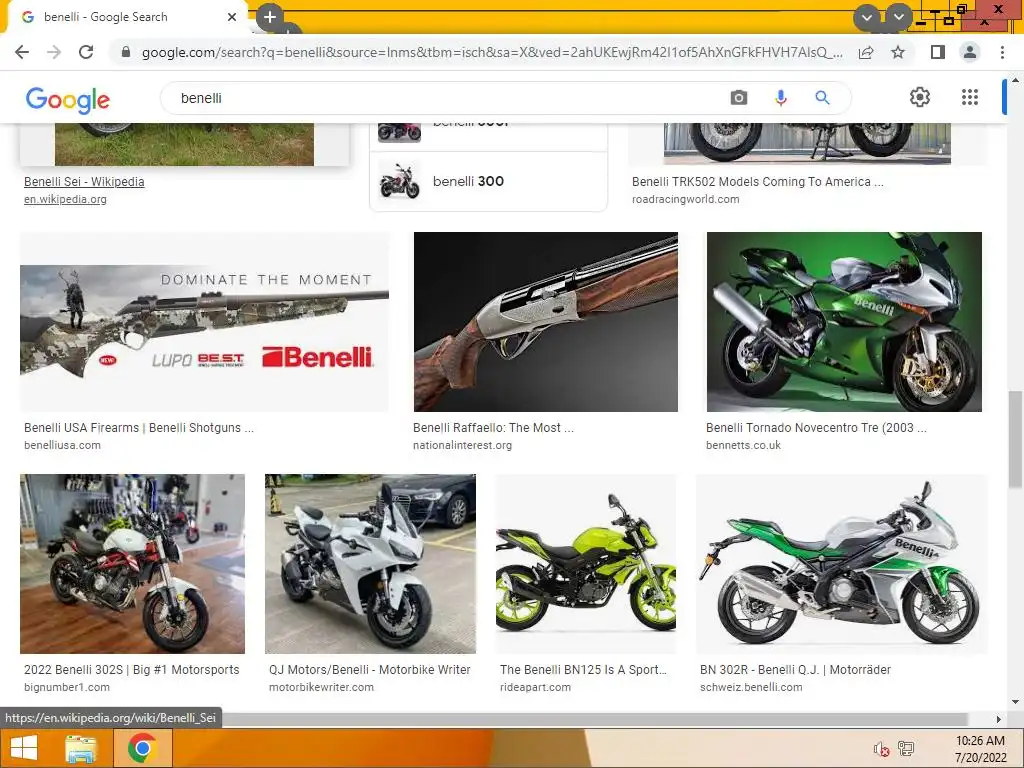Open 2022 Benelli 302S Big #1 Motorsports
The height and width of the screenshot is (768, 1024).
coord(132,669)
